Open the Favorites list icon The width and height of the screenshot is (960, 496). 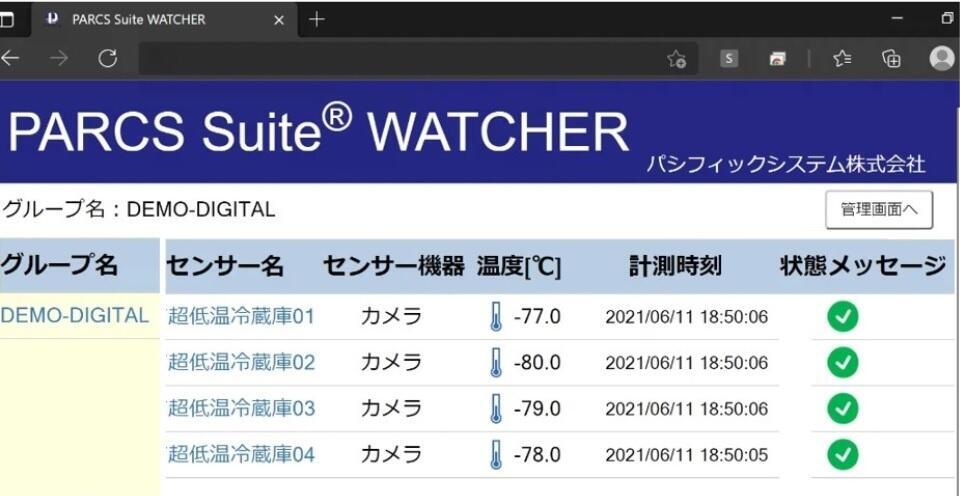point(842,59)
